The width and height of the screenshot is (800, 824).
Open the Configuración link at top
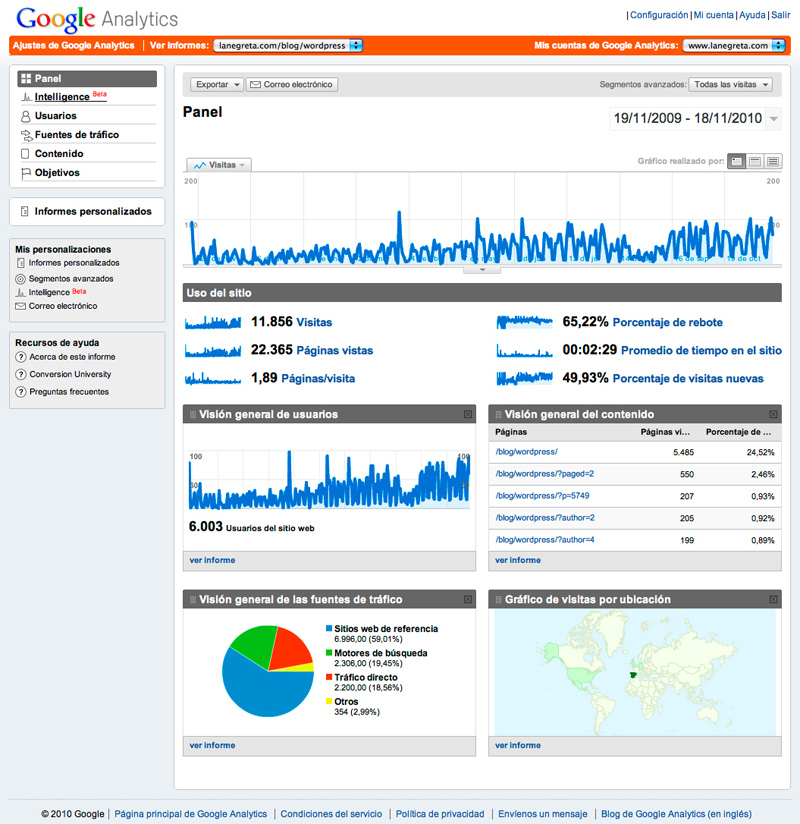pyautogui.click(x=659, y=15)
